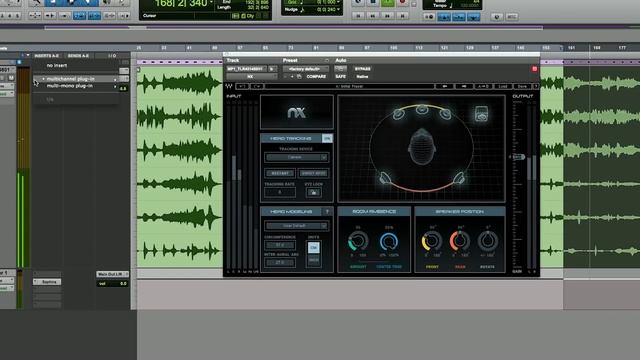Open the track selector dropdown in plugin header
Screen dimensions: 640x360
click(247, 69)
